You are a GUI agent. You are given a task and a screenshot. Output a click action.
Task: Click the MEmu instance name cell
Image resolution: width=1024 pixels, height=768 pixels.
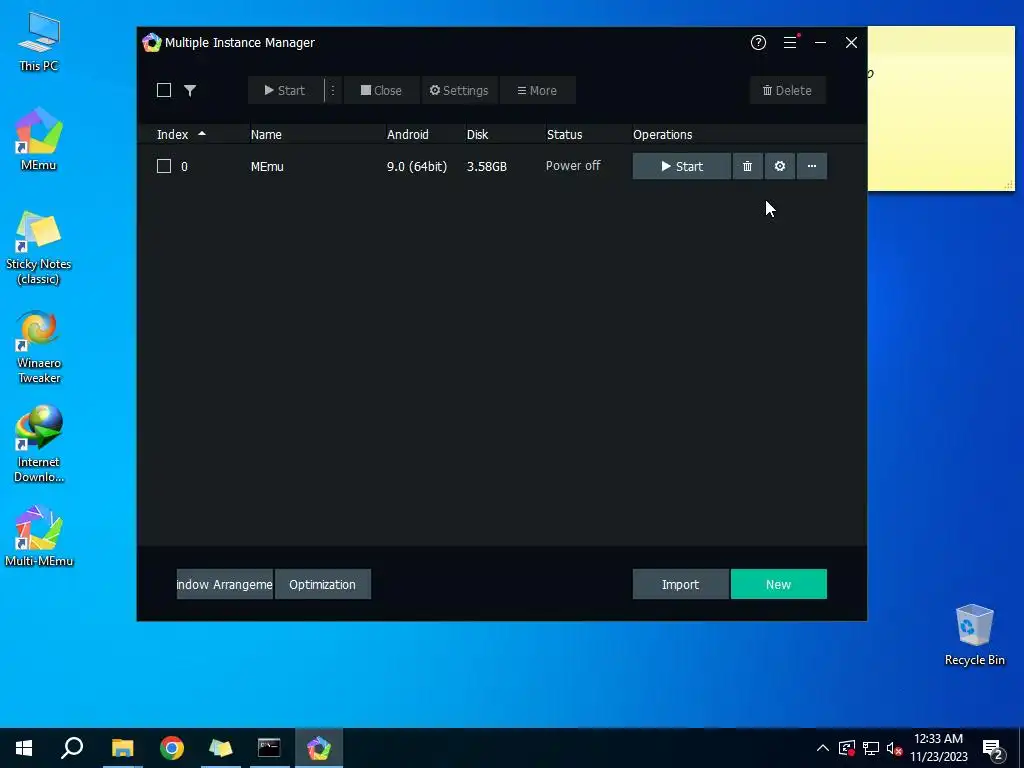[267, 167]
